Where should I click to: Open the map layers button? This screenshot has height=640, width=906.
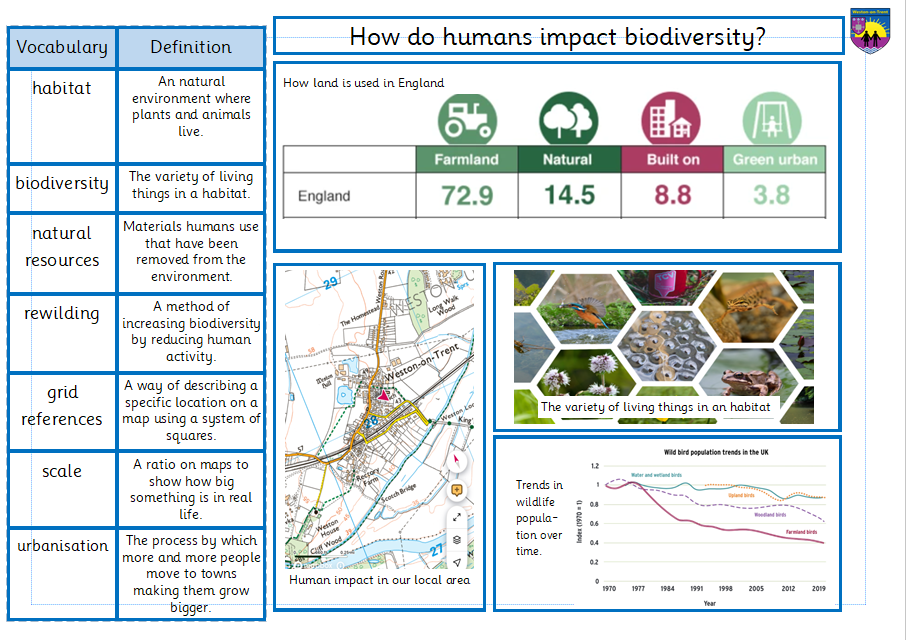tap(457, 539)
